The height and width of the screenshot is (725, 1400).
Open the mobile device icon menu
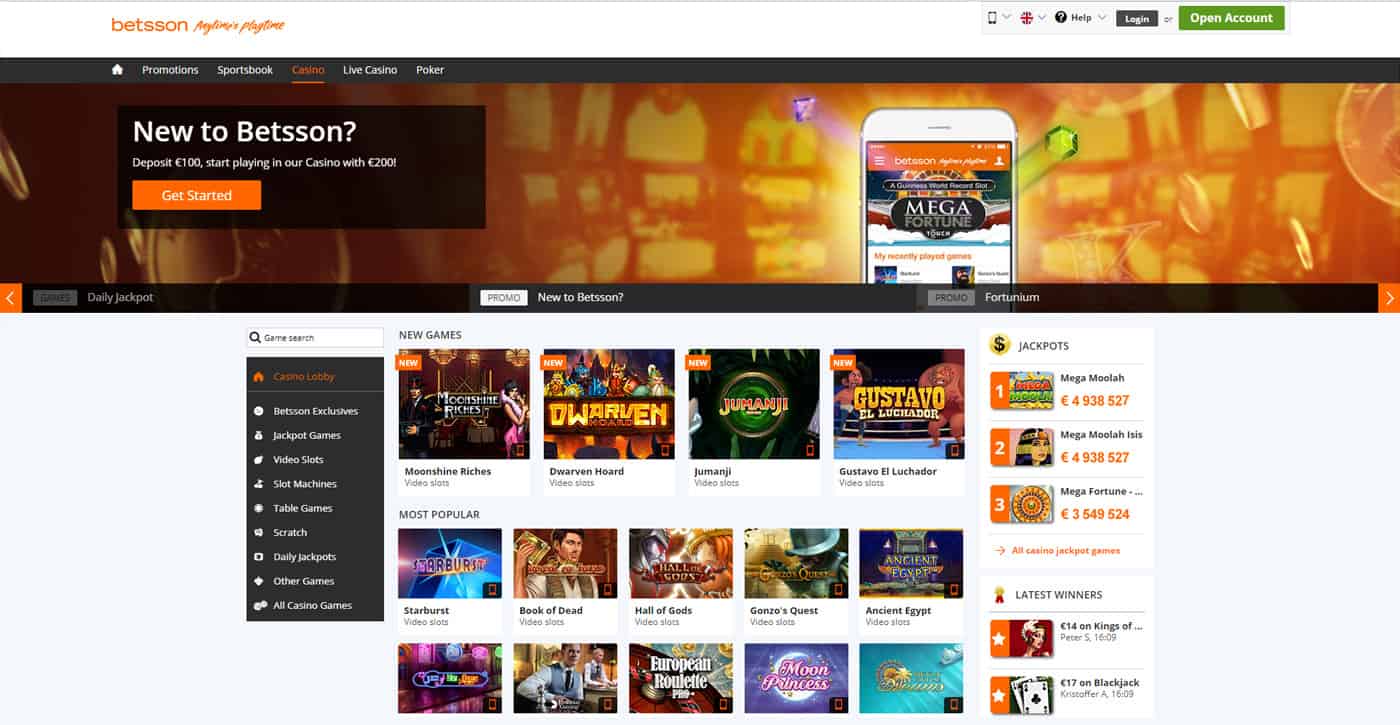[x=993, y=18]
